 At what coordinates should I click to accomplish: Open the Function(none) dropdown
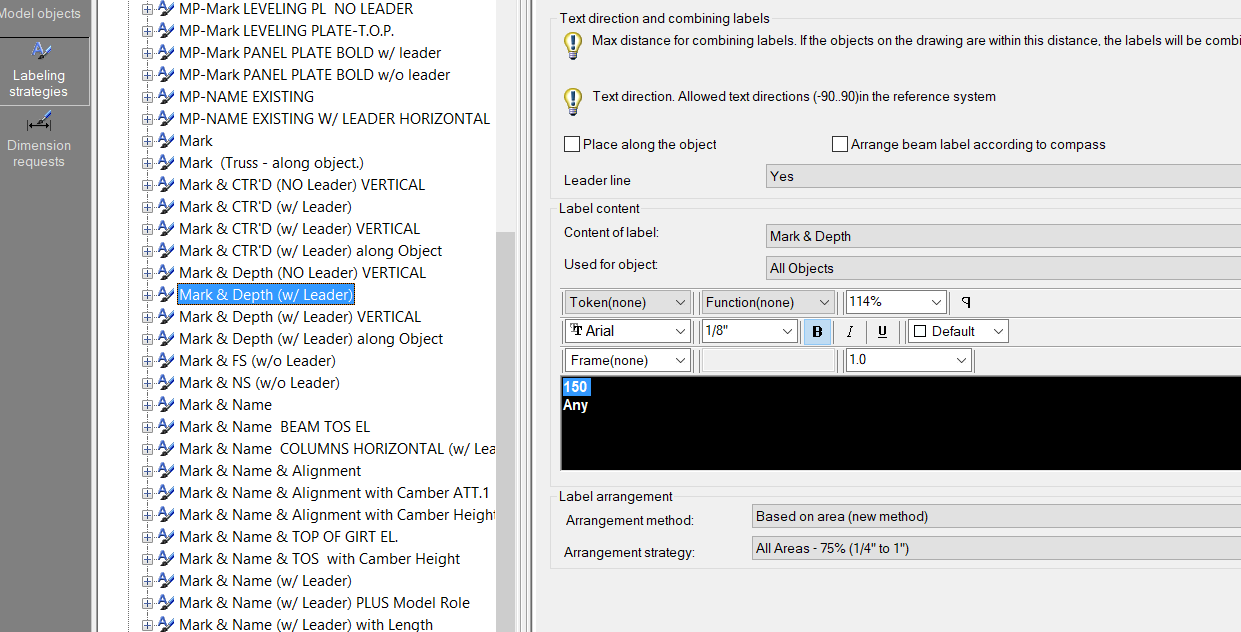[x=768, y=302]
